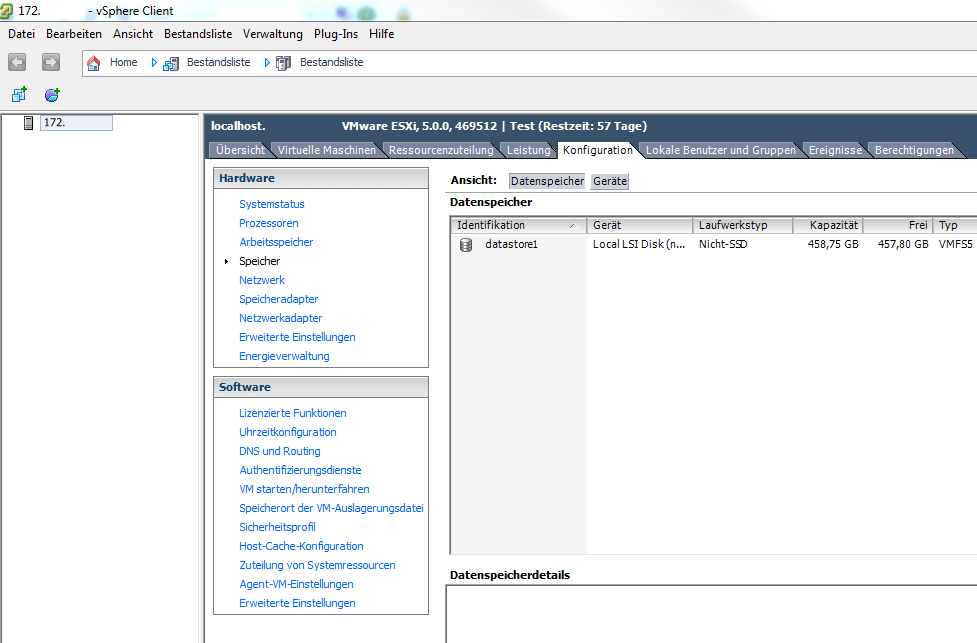Screen dimensions: 977x643
Task: Open the Speicheradapter link
Action: [279, 299]
